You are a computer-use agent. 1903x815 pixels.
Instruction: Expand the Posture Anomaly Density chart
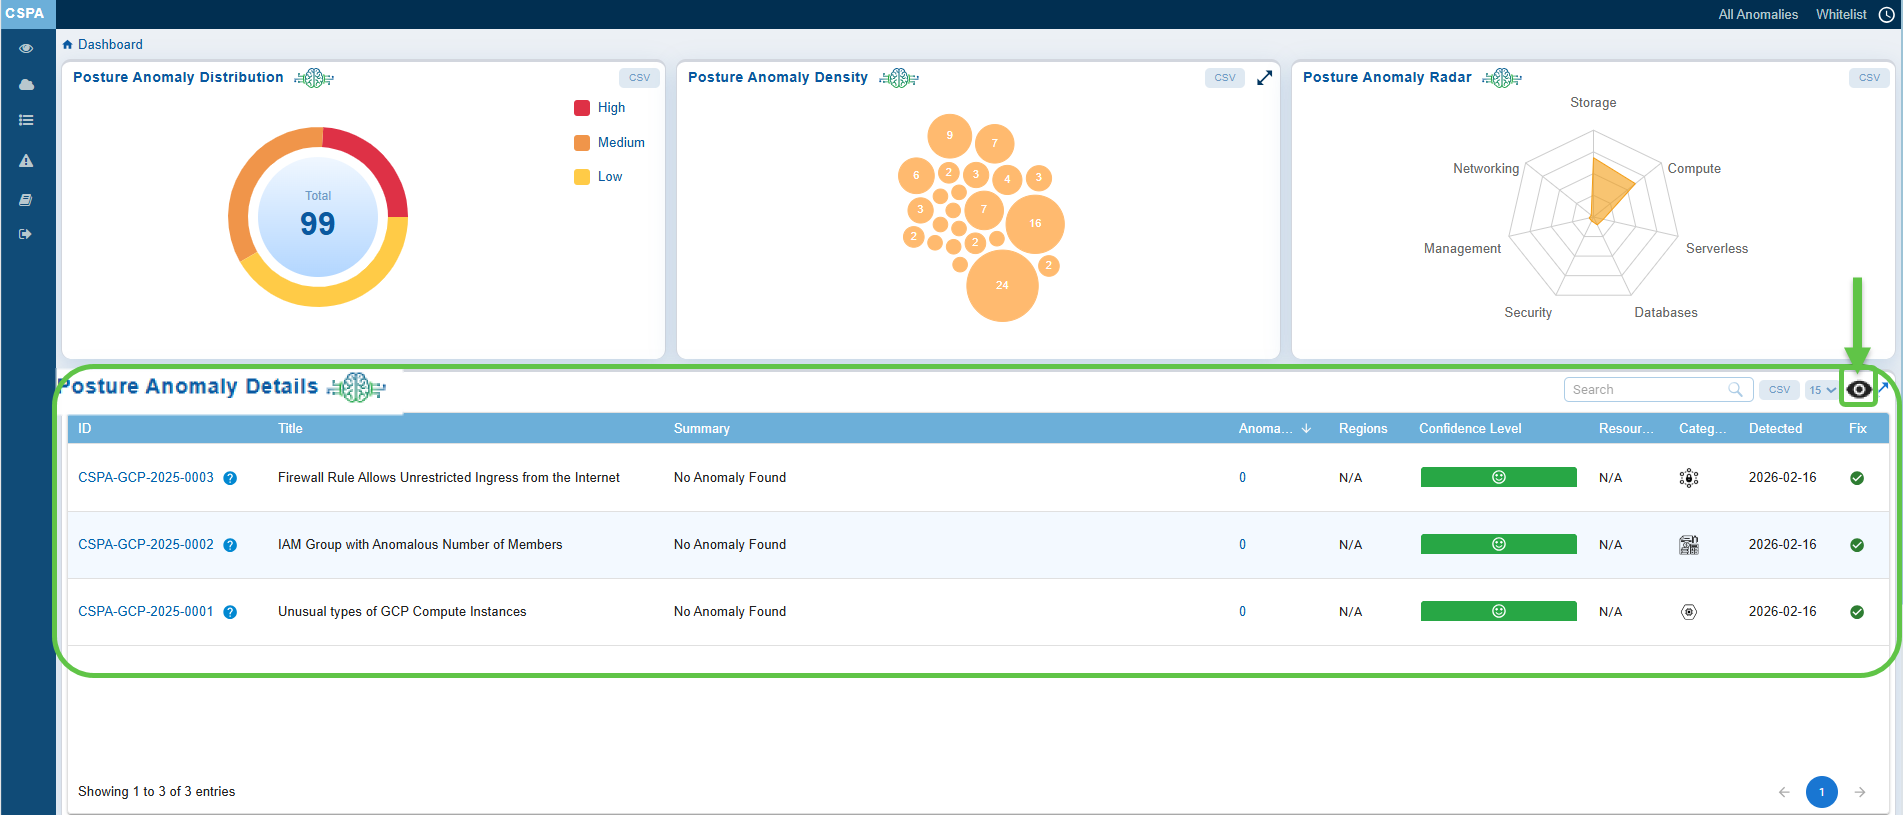pyautogui.click(x=1264, y=78)
